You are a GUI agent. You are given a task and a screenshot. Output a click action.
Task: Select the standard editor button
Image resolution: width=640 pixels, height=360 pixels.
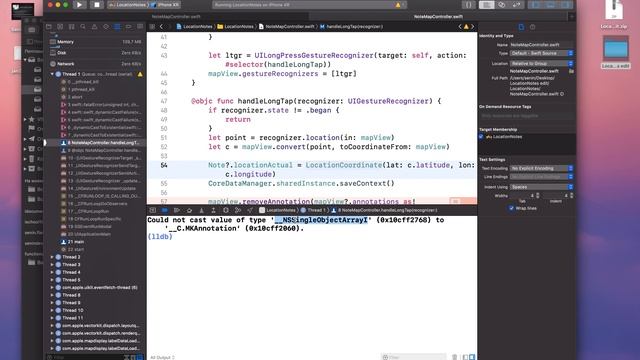click(x=486, y=5)
